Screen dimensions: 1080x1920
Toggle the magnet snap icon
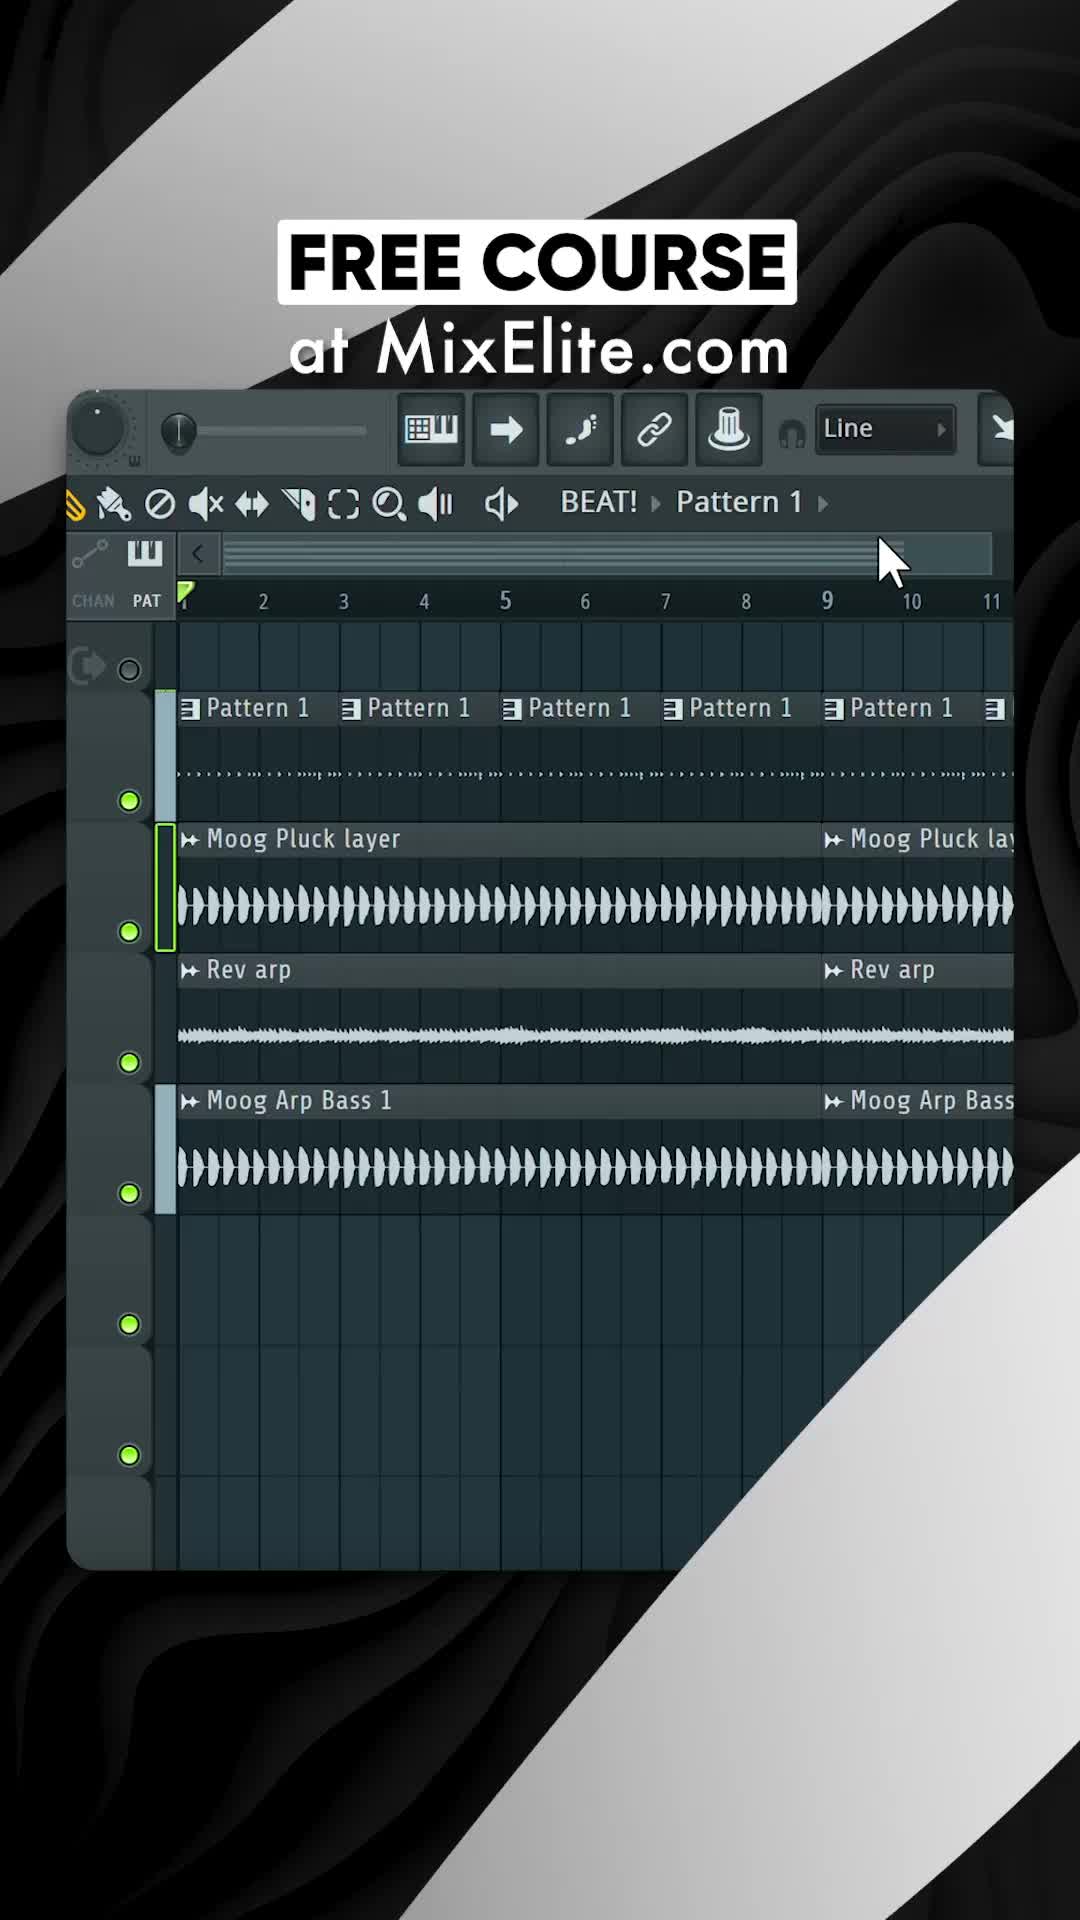click(x=792, y=435)
